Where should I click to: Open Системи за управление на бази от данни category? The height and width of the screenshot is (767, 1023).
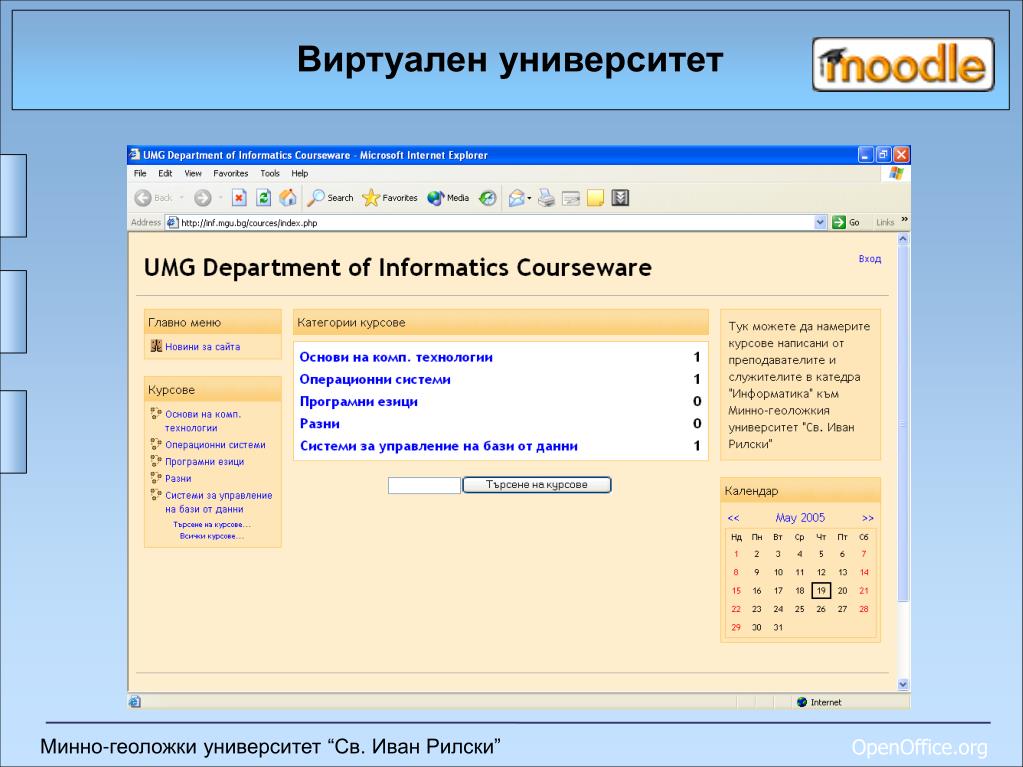click(x=438, y=446)
